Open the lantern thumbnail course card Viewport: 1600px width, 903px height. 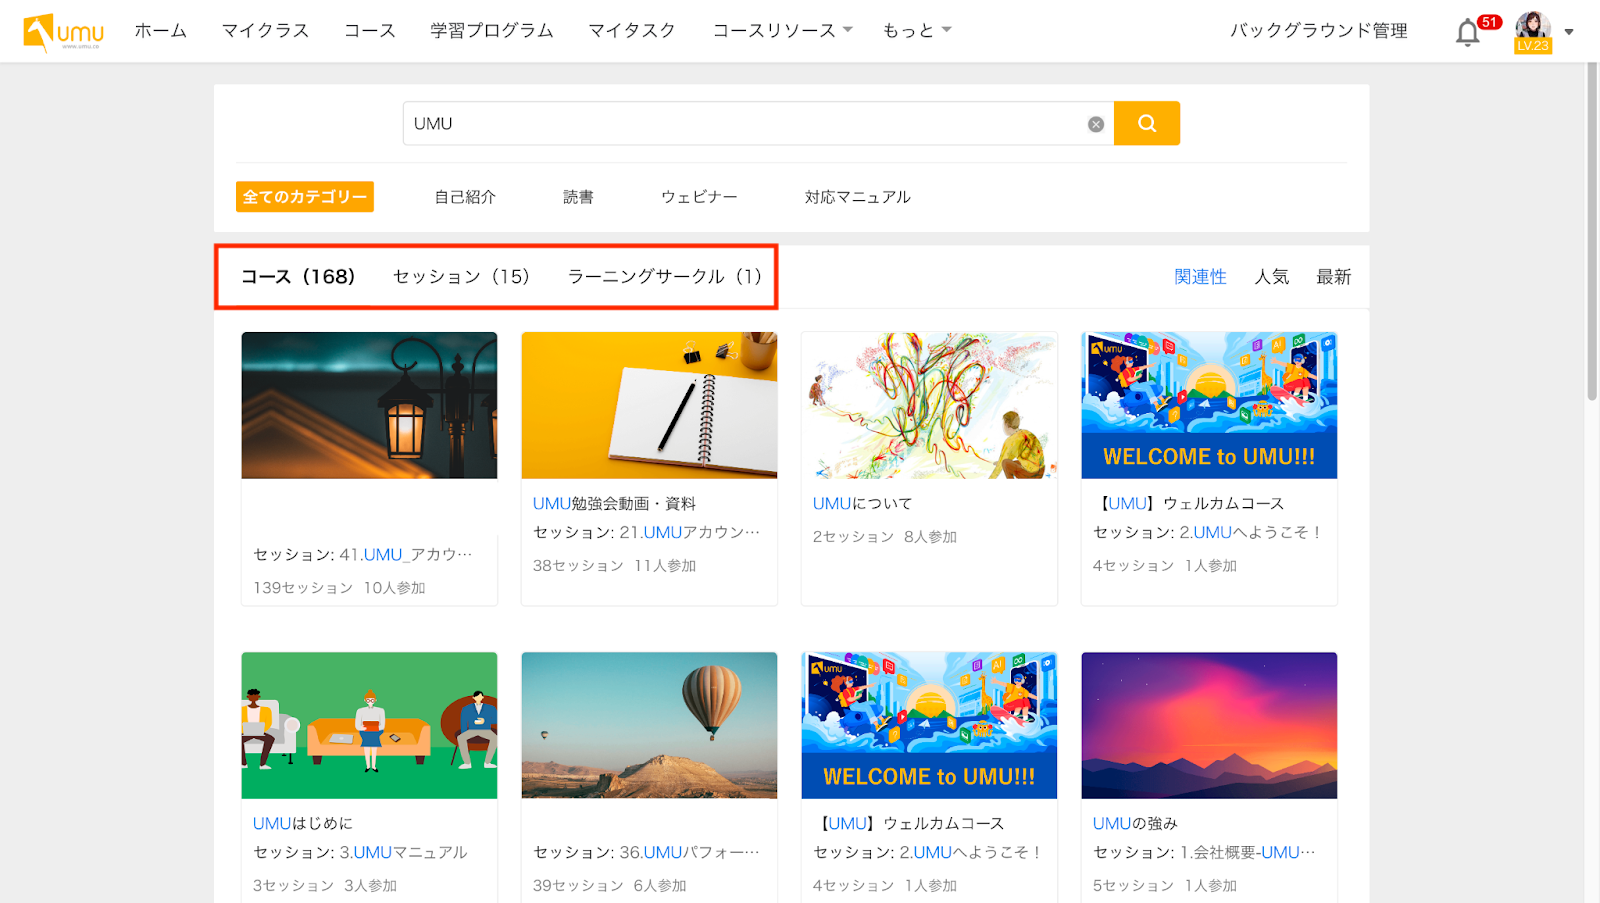(x=369, y=405)
